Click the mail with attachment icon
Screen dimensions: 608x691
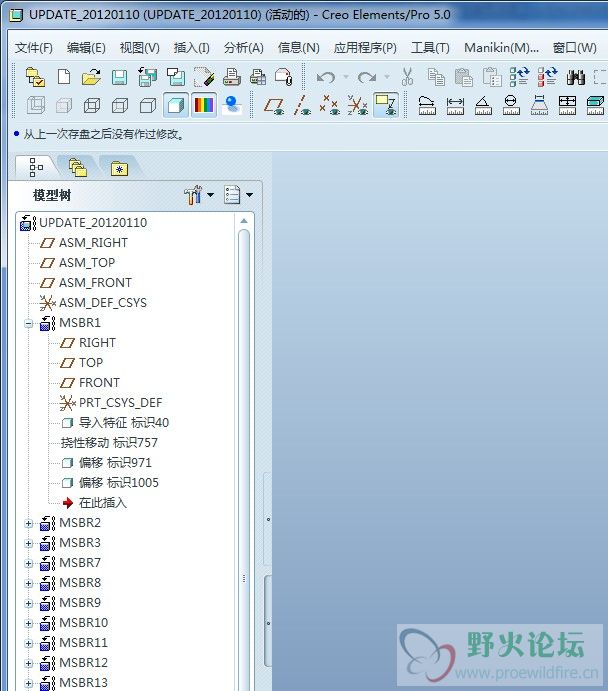[284, 77]
